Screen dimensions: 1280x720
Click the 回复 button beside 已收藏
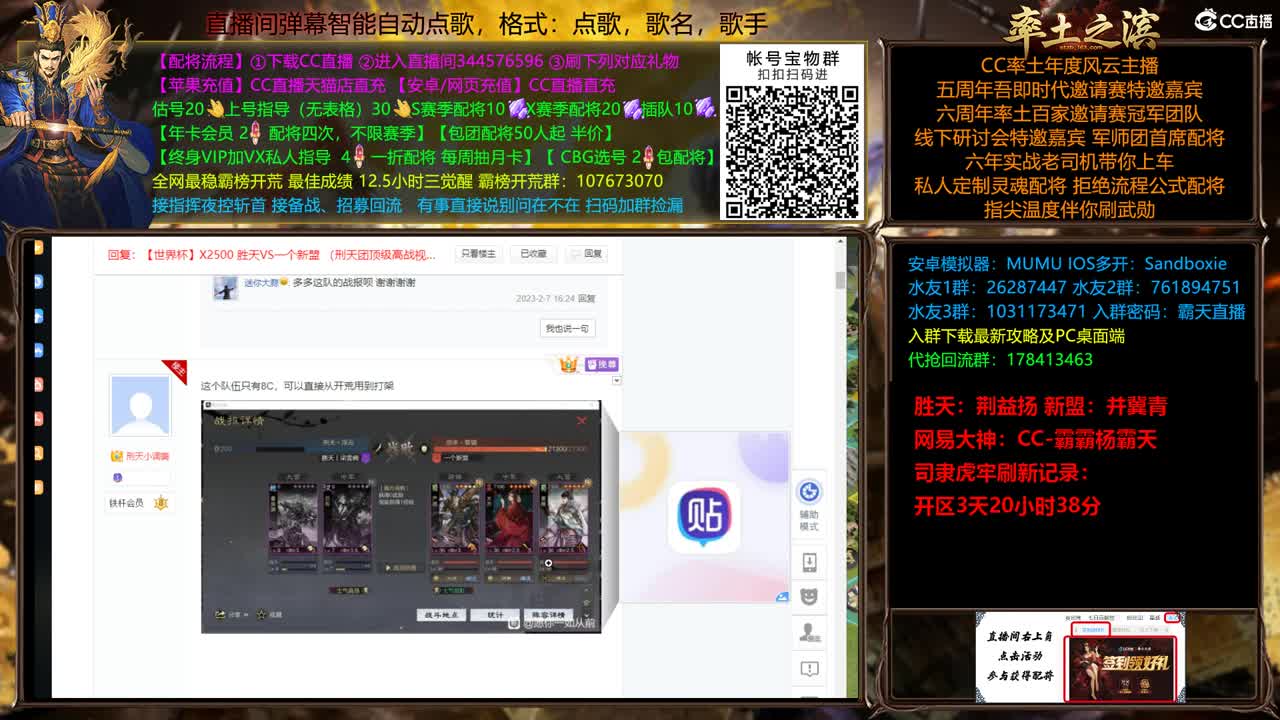pos(587,254)
